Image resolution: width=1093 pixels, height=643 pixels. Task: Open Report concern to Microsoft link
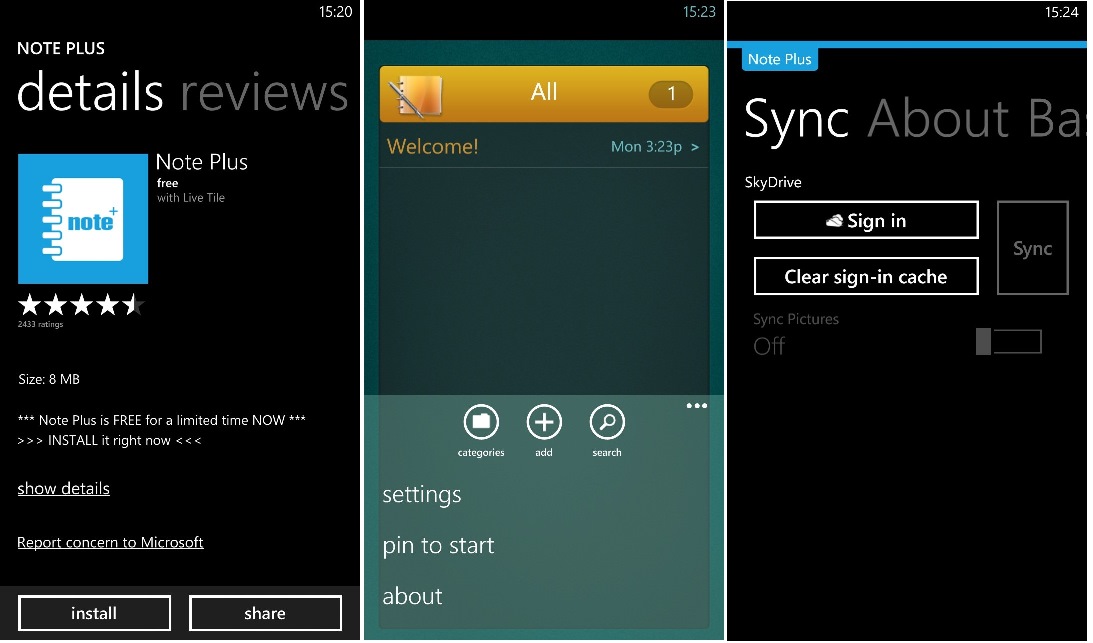coord(110,543)
